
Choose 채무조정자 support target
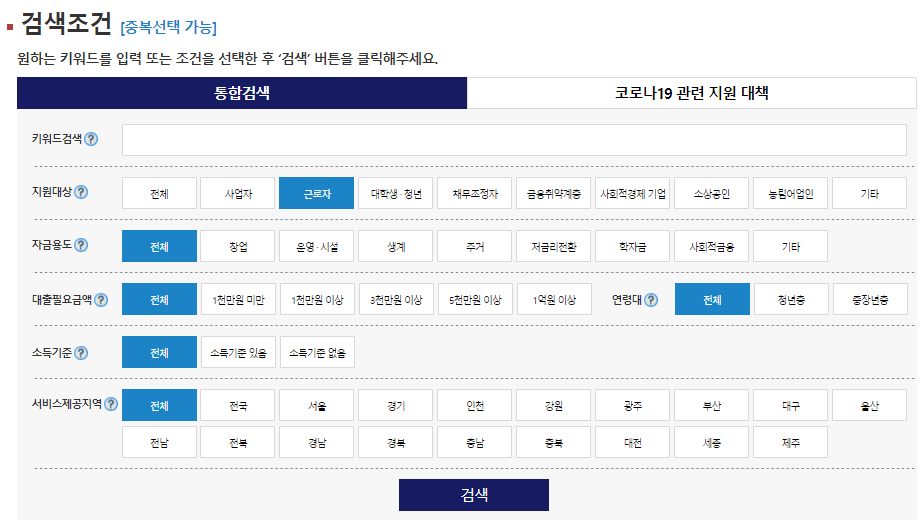(475, 193)
